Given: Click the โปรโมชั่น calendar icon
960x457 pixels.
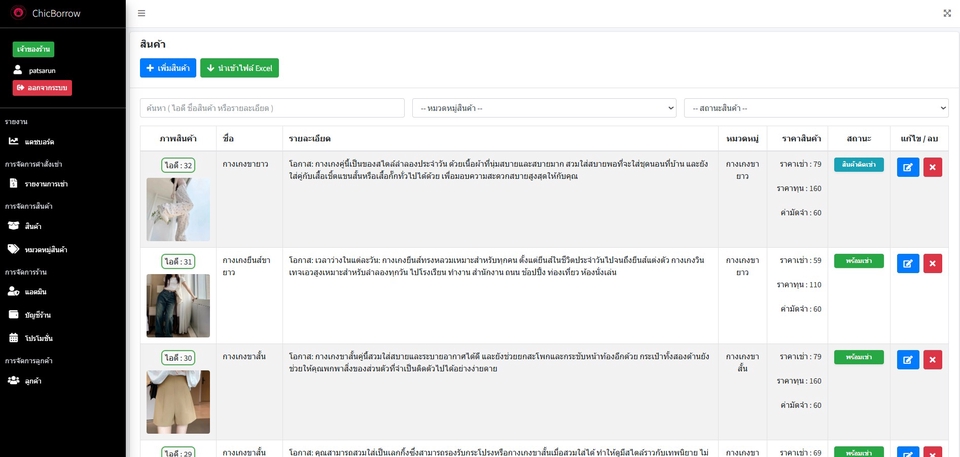Looking at the screenshot, I should 13,338.
